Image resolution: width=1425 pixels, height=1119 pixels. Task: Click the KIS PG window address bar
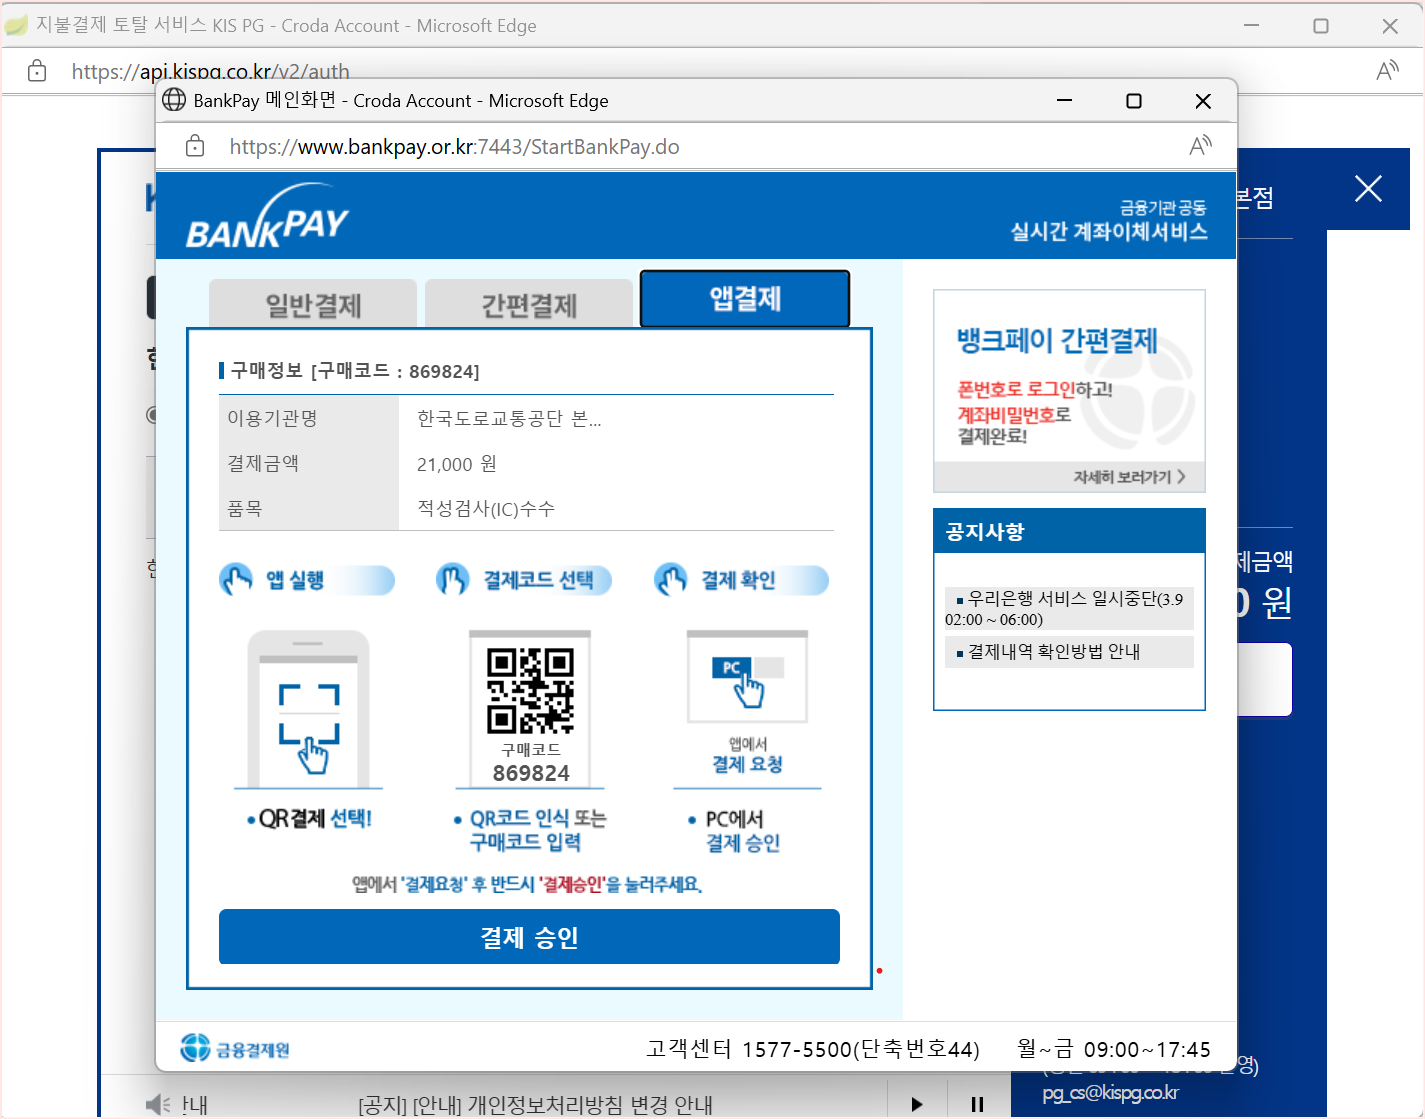(x=210, y=71)
